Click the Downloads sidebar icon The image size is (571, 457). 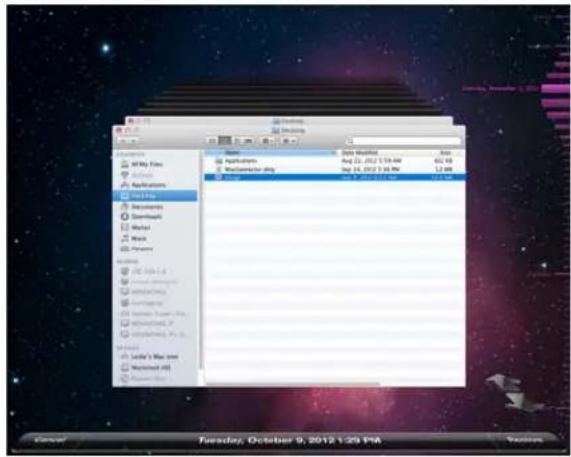[125, 217]
